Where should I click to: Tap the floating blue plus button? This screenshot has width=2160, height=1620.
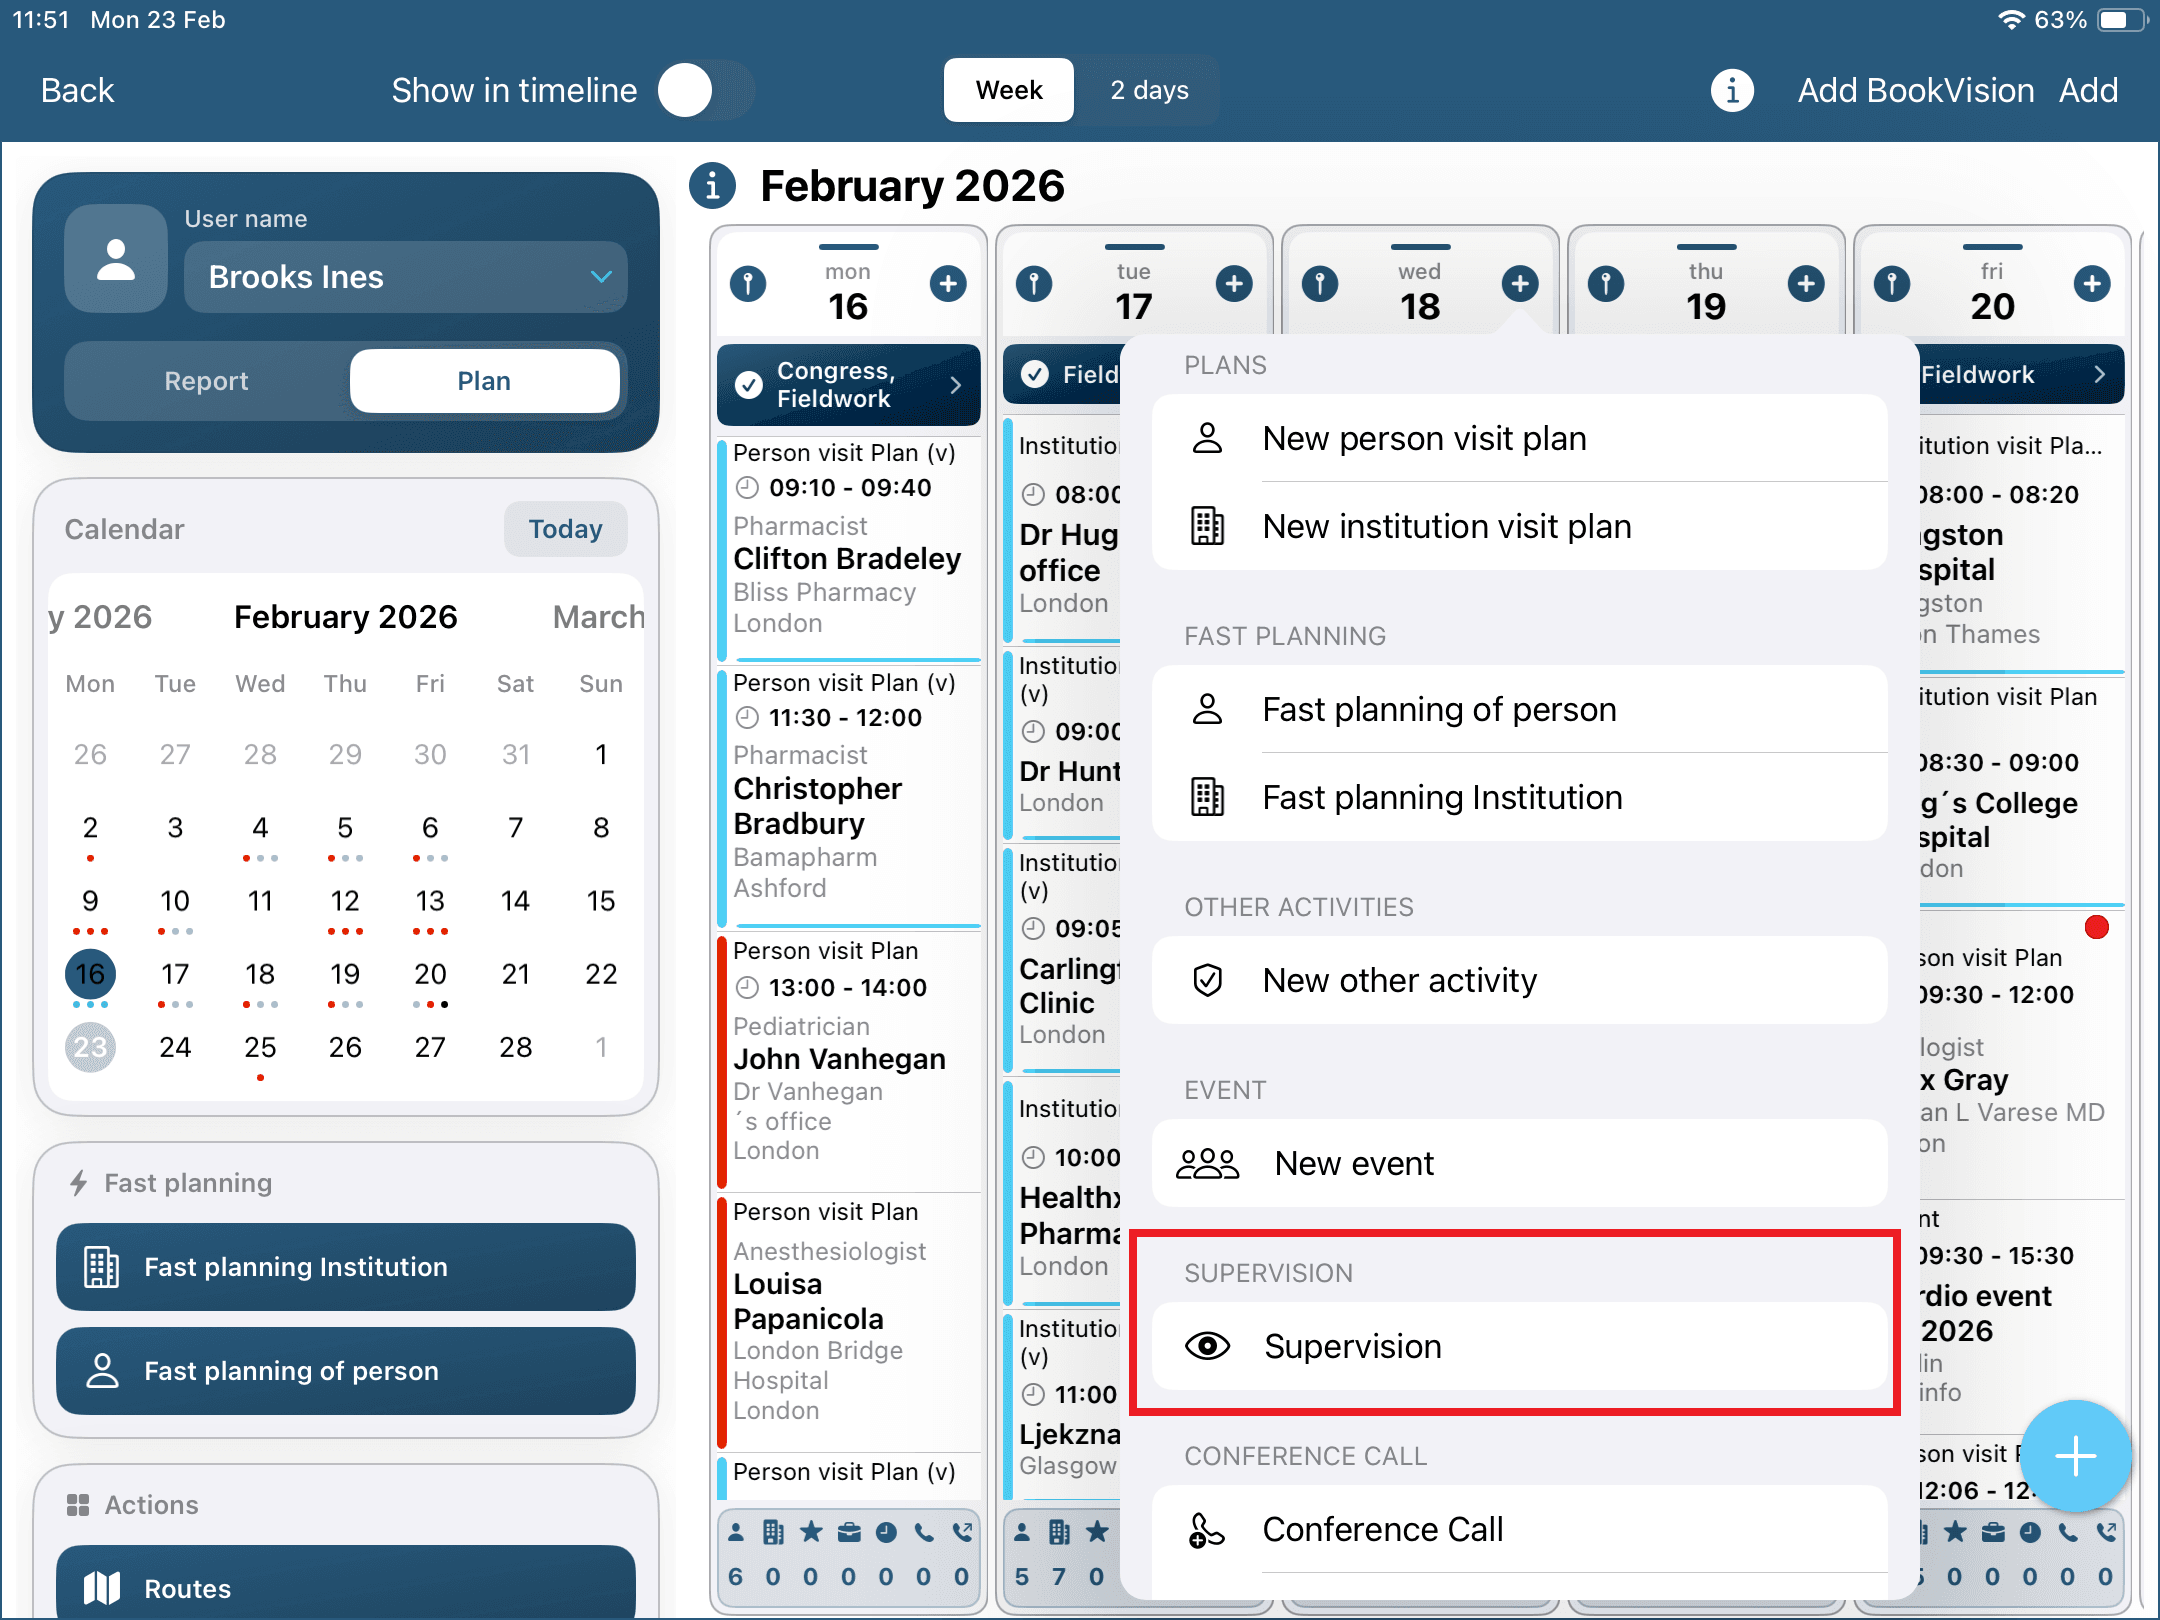[x=2075, y=1455]
